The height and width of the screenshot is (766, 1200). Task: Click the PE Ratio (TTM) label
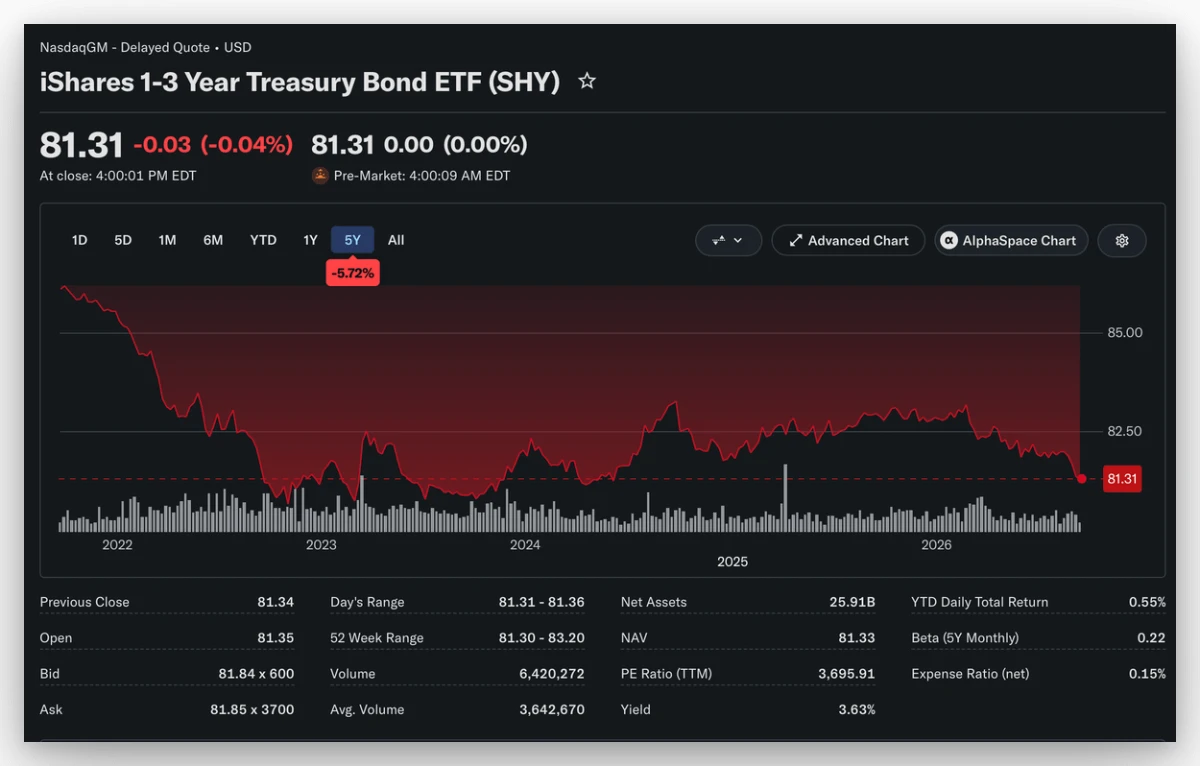coord(667,674)
